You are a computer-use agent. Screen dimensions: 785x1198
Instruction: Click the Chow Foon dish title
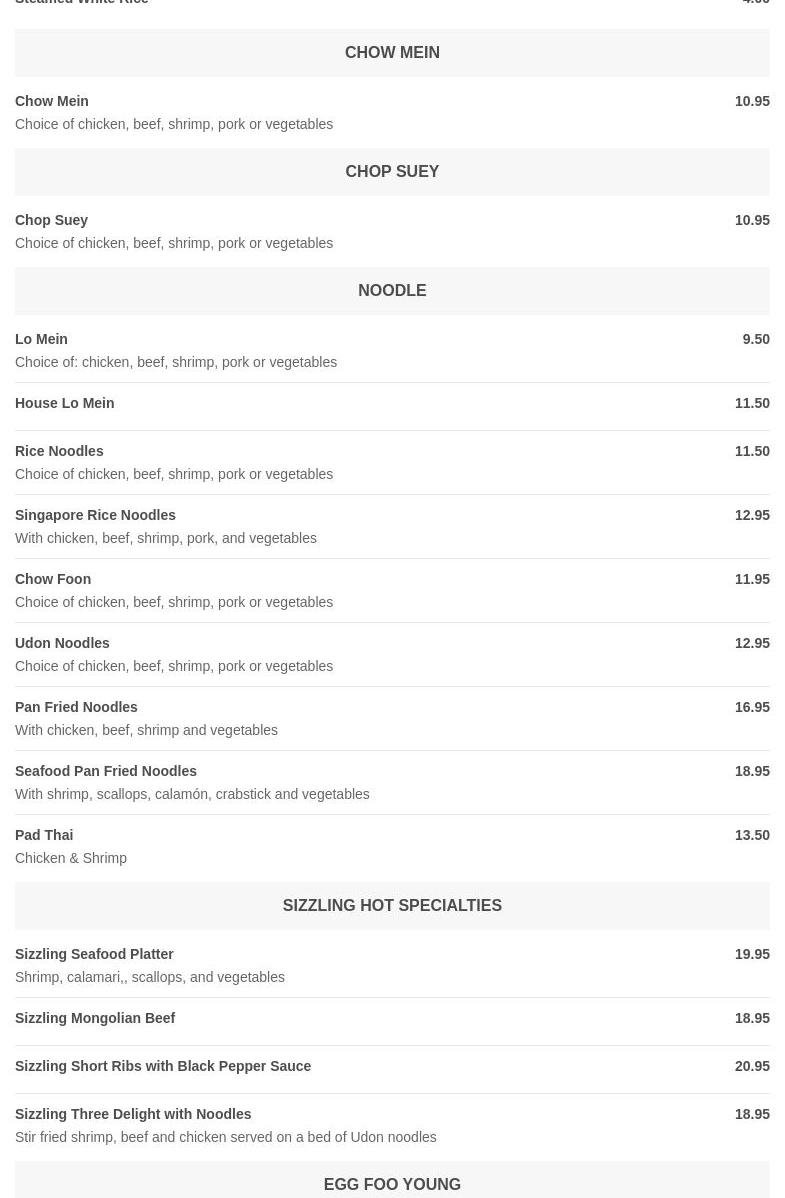pyautogui.click(x=53, y=579)
